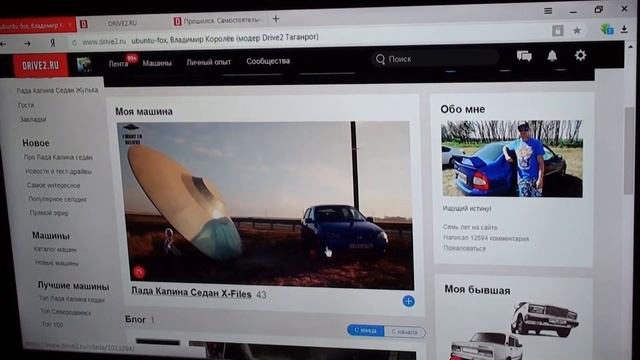Click the browser extension icon near downloads
The image size is (640, 360).
(x=607, y=29)
